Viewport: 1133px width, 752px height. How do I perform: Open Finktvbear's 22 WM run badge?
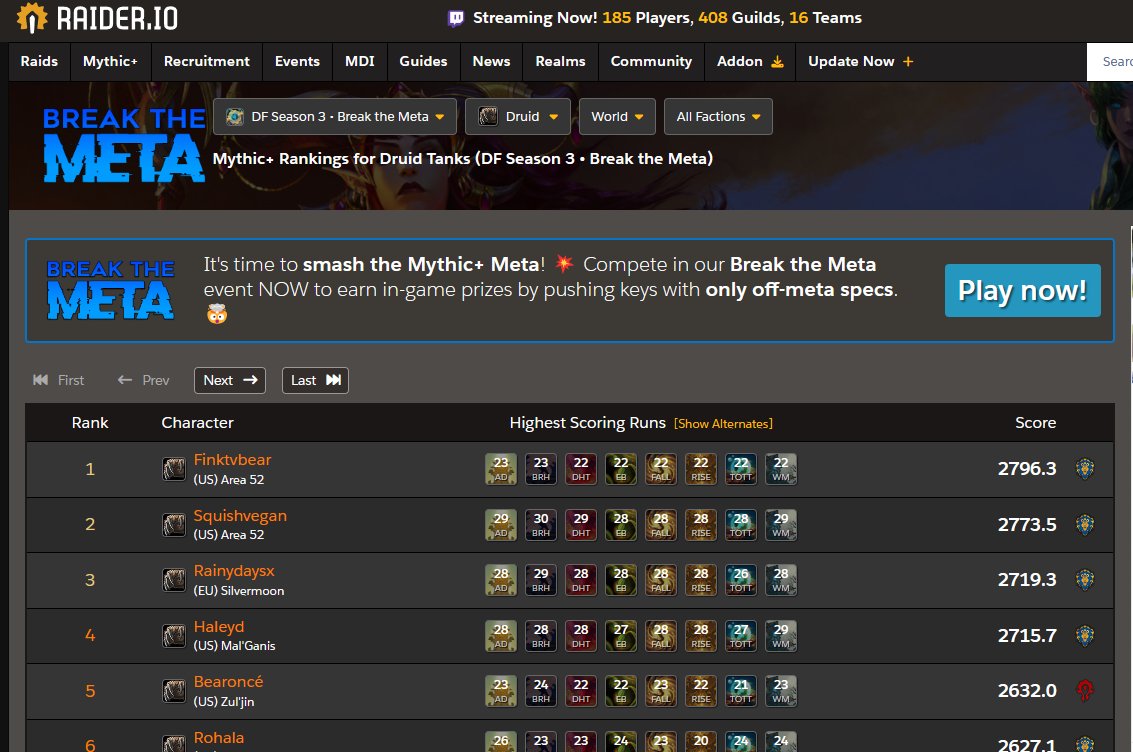(x=781, y=469)
